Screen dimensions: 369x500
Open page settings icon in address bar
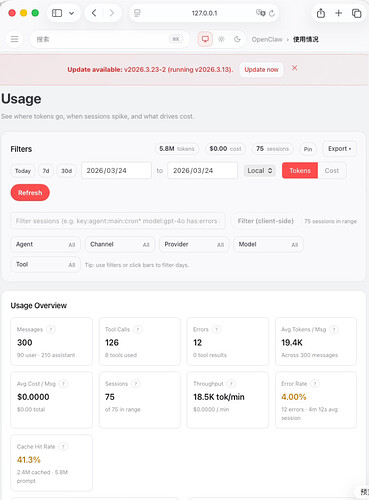[x=137, y=13]
